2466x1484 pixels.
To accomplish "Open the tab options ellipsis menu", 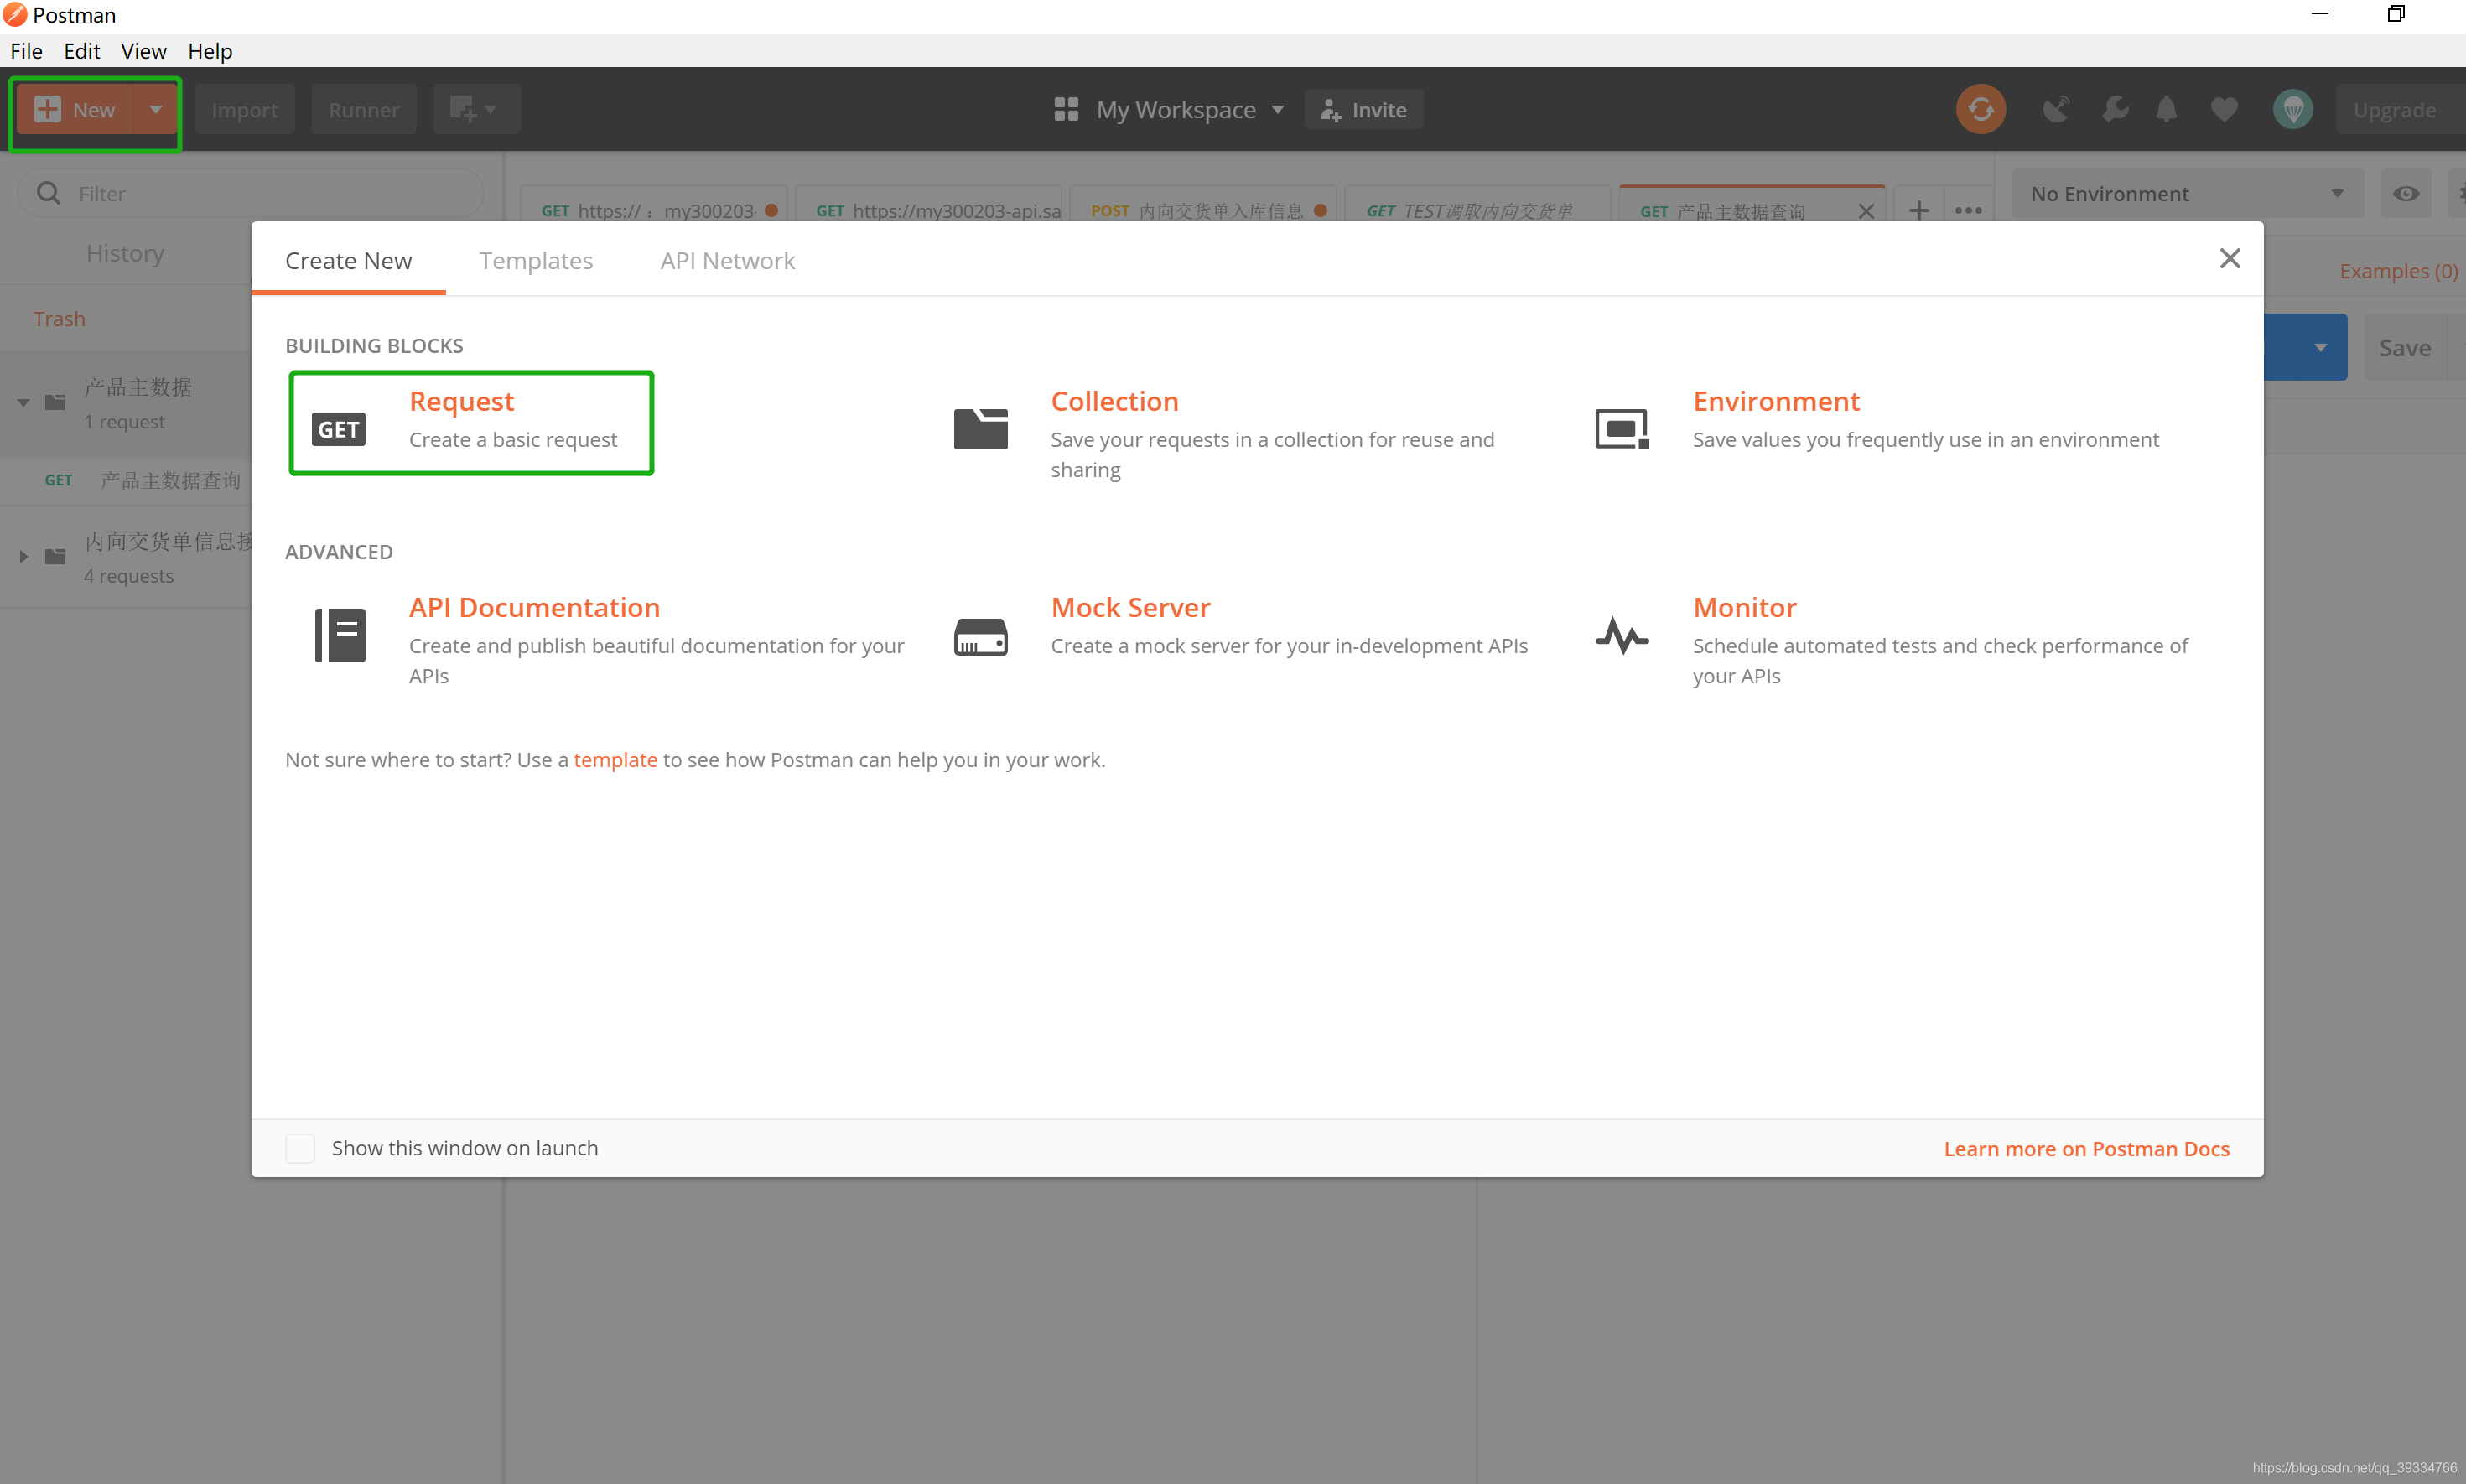I will point(1968,210).
